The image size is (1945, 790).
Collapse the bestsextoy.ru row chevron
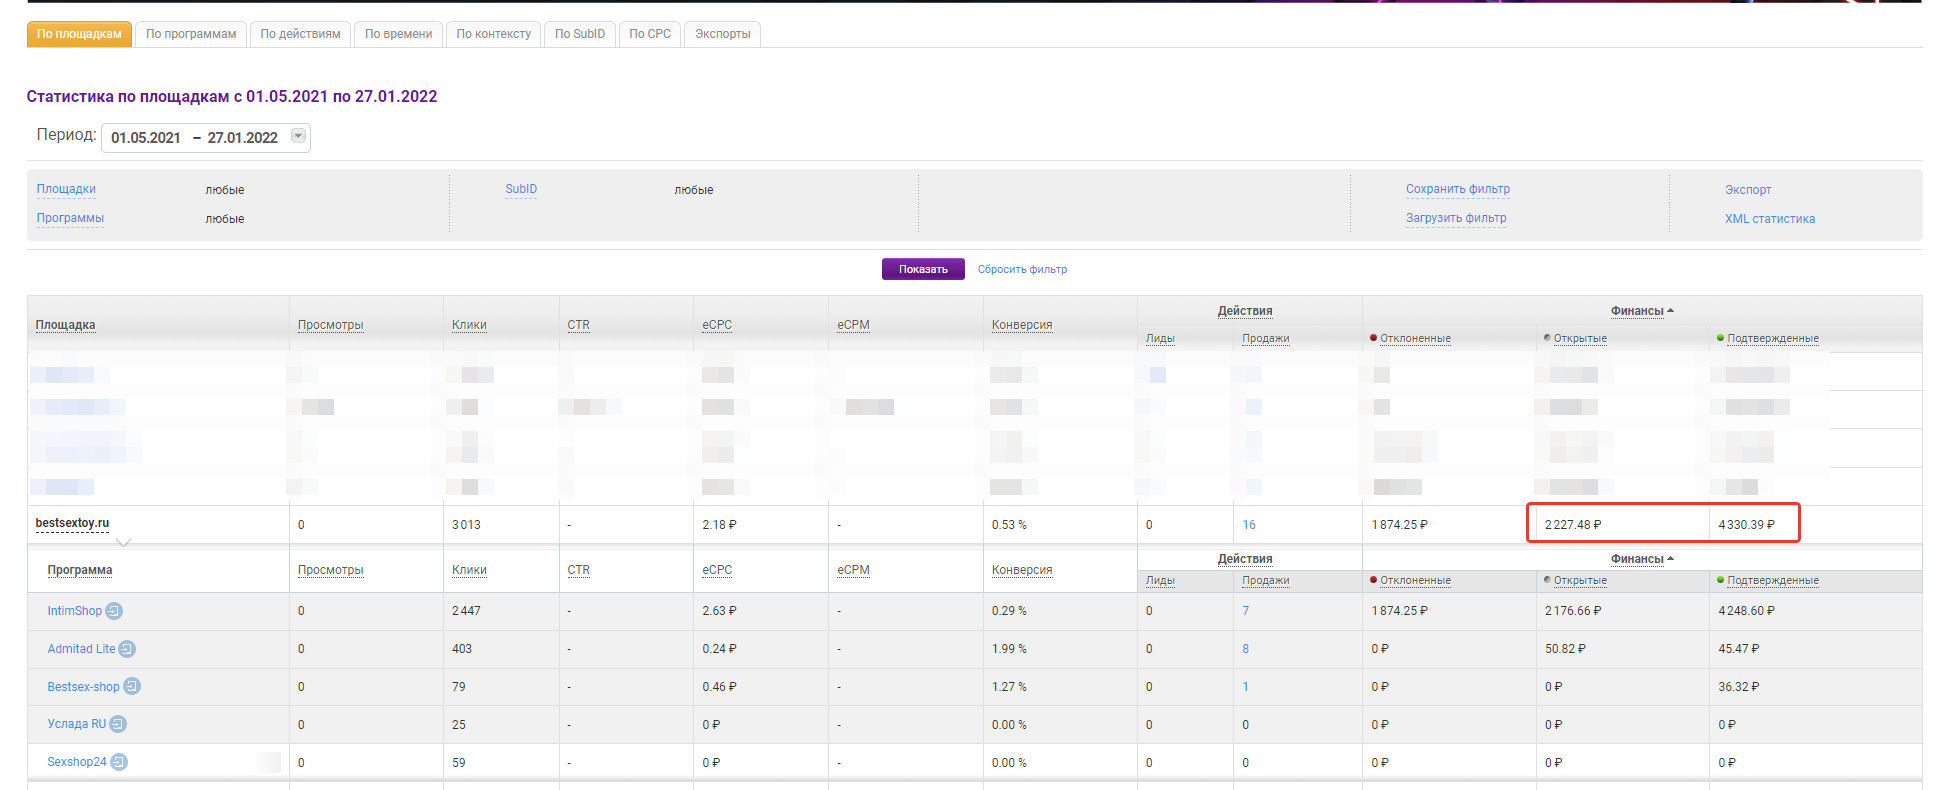tap(124, 543)
